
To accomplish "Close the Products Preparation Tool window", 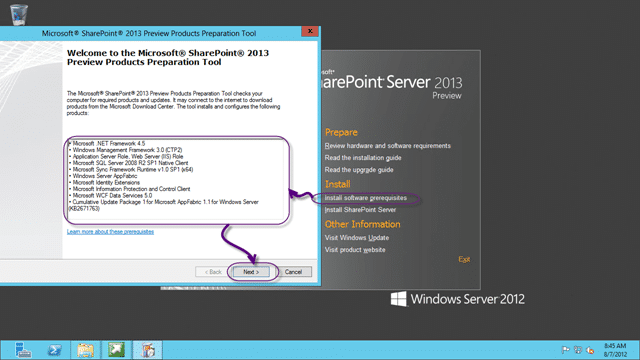I will [x=310, y=31].
